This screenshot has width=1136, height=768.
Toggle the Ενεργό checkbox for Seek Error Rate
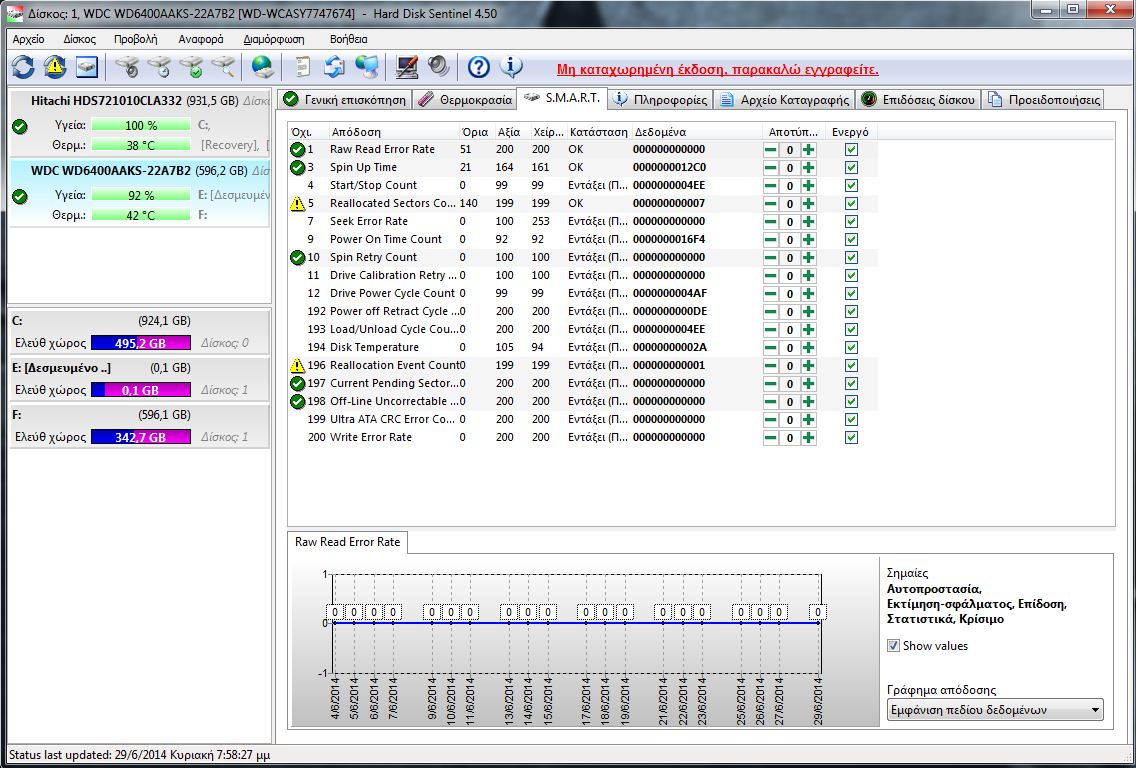pyautogui.click(x=851, y=222)
